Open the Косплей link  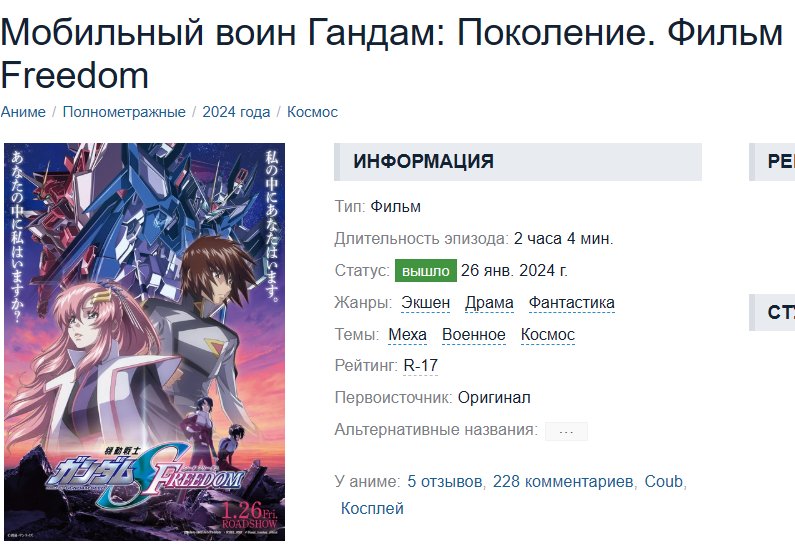click(x=372, y=508)
